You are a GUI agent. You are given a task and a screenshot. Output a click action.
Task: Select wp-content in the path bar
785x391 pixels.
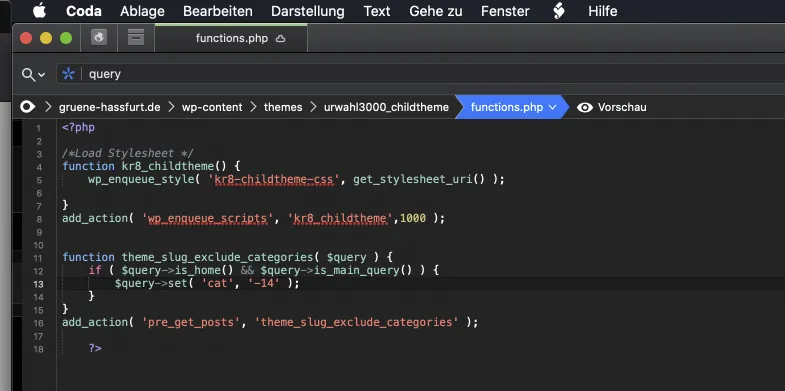click(x=212, y=107)
